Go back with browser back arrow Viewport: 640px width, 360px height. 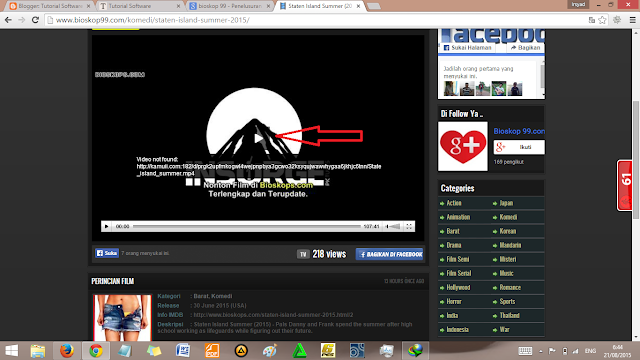pyautogui.click(x=9, y=20)
